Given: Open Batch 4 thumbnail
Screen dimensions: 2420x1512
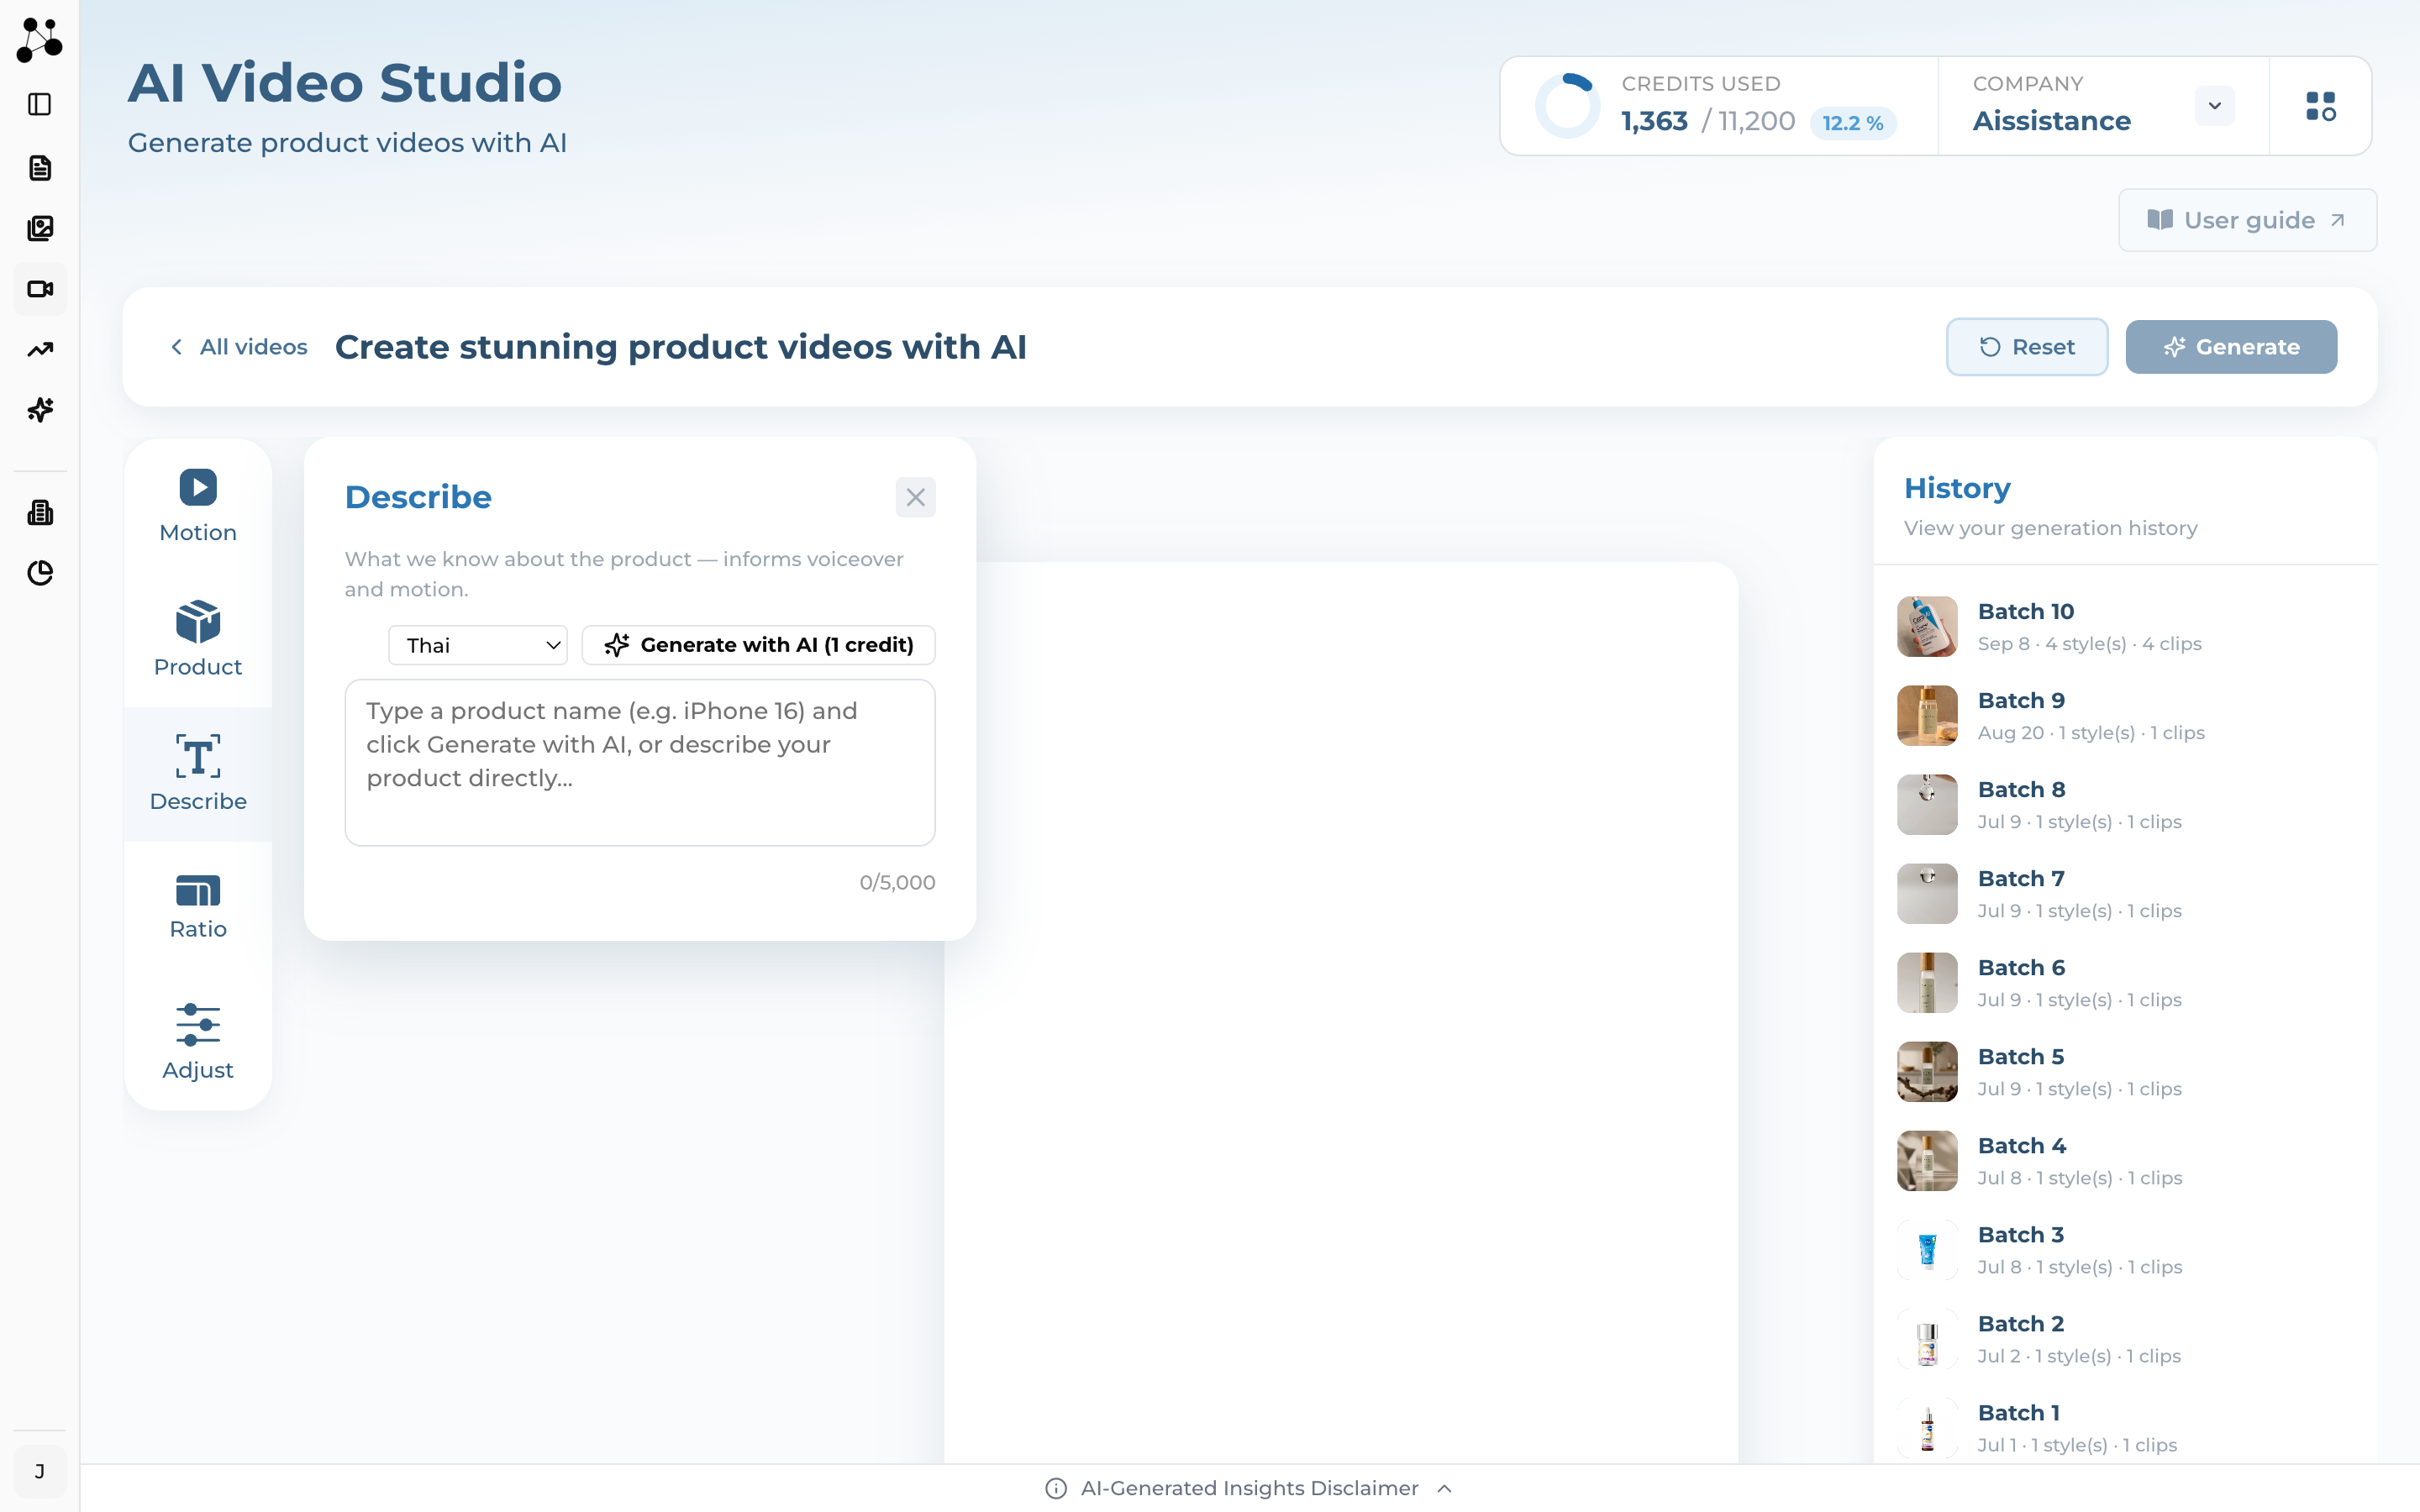Looking at the screenshot, I should pyautogui.click(x=1927, y=1161).
